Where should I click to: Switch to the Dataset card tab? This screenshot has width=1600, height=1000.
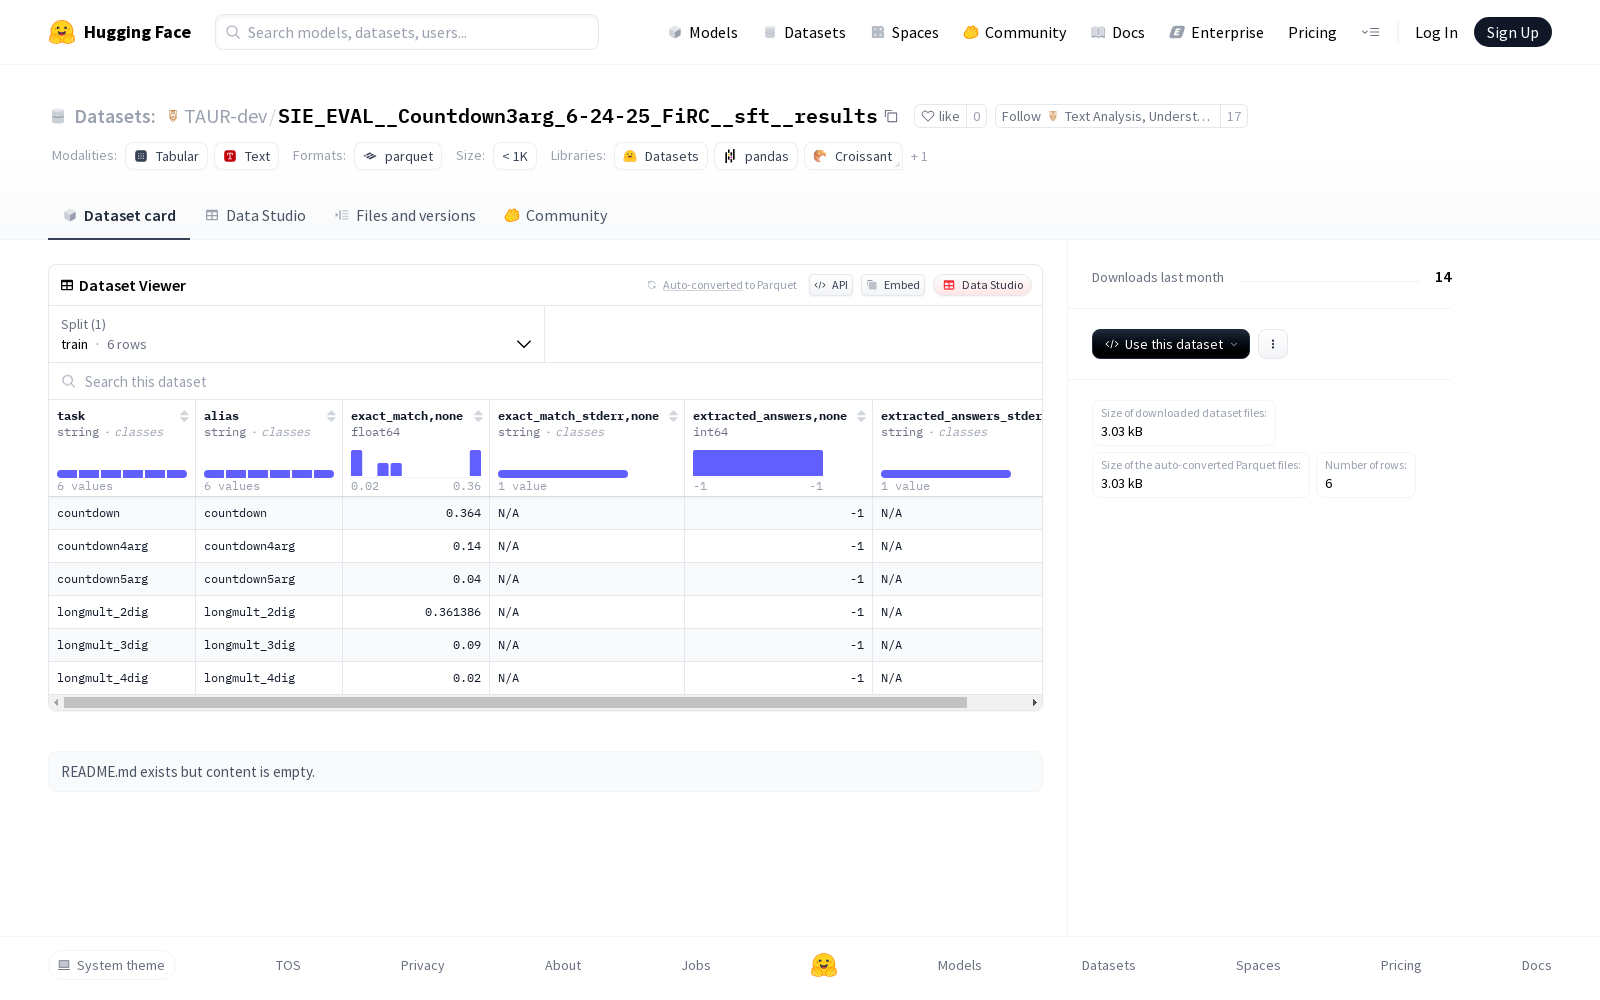click(x=119, y=216)
